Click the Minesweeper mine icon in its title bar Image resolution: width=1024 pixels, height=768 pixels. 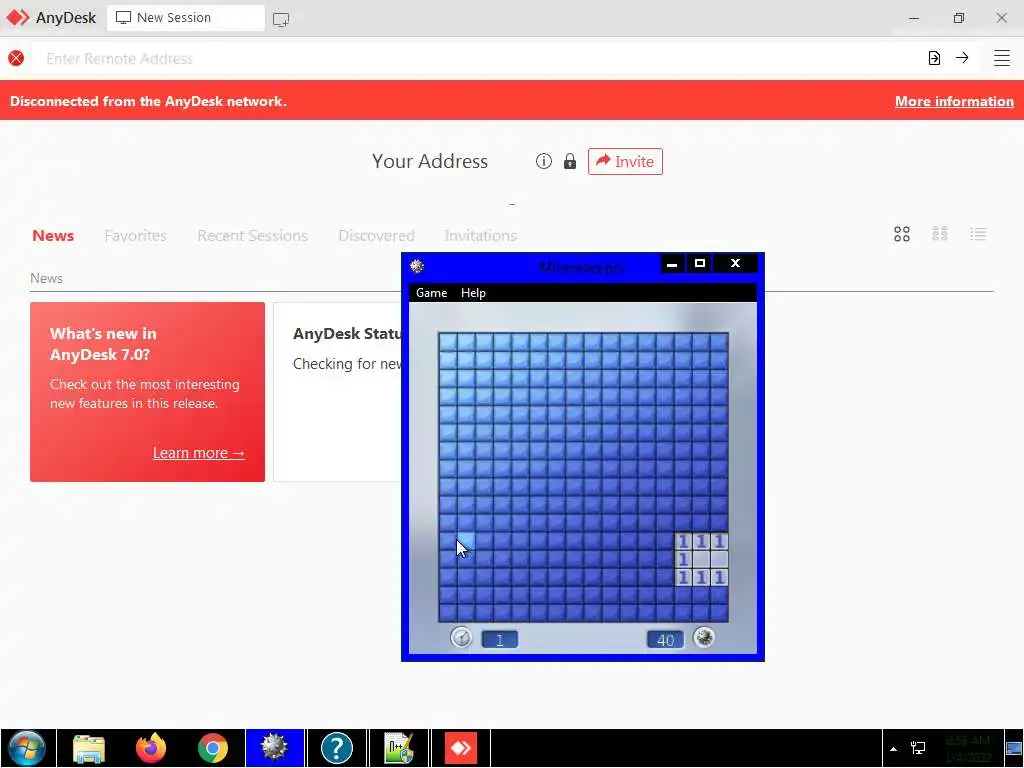click(x=417, y=266)
